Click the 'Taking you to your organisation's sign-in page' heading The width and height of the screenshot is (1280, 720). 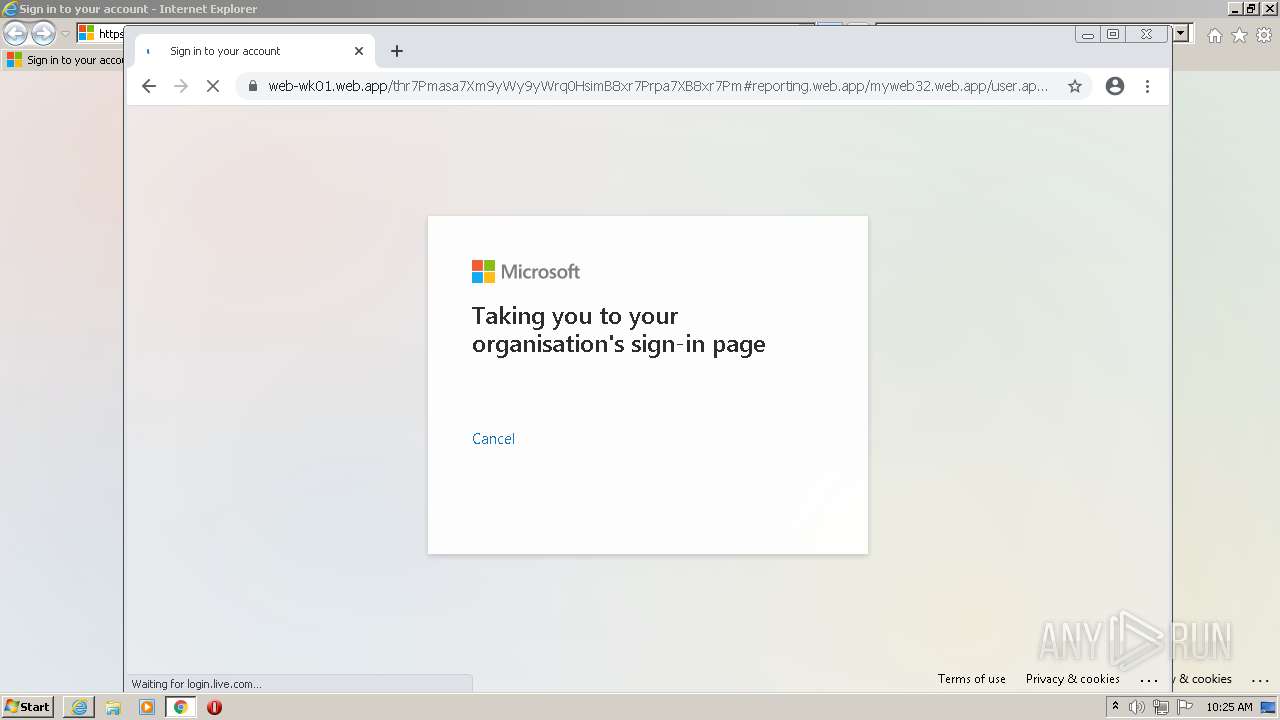tap(619, 330)
